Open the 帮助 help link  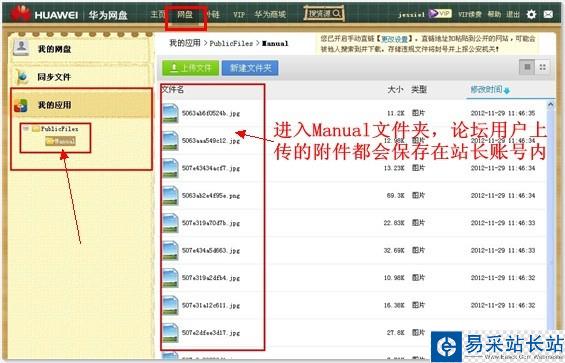point(494,14)
